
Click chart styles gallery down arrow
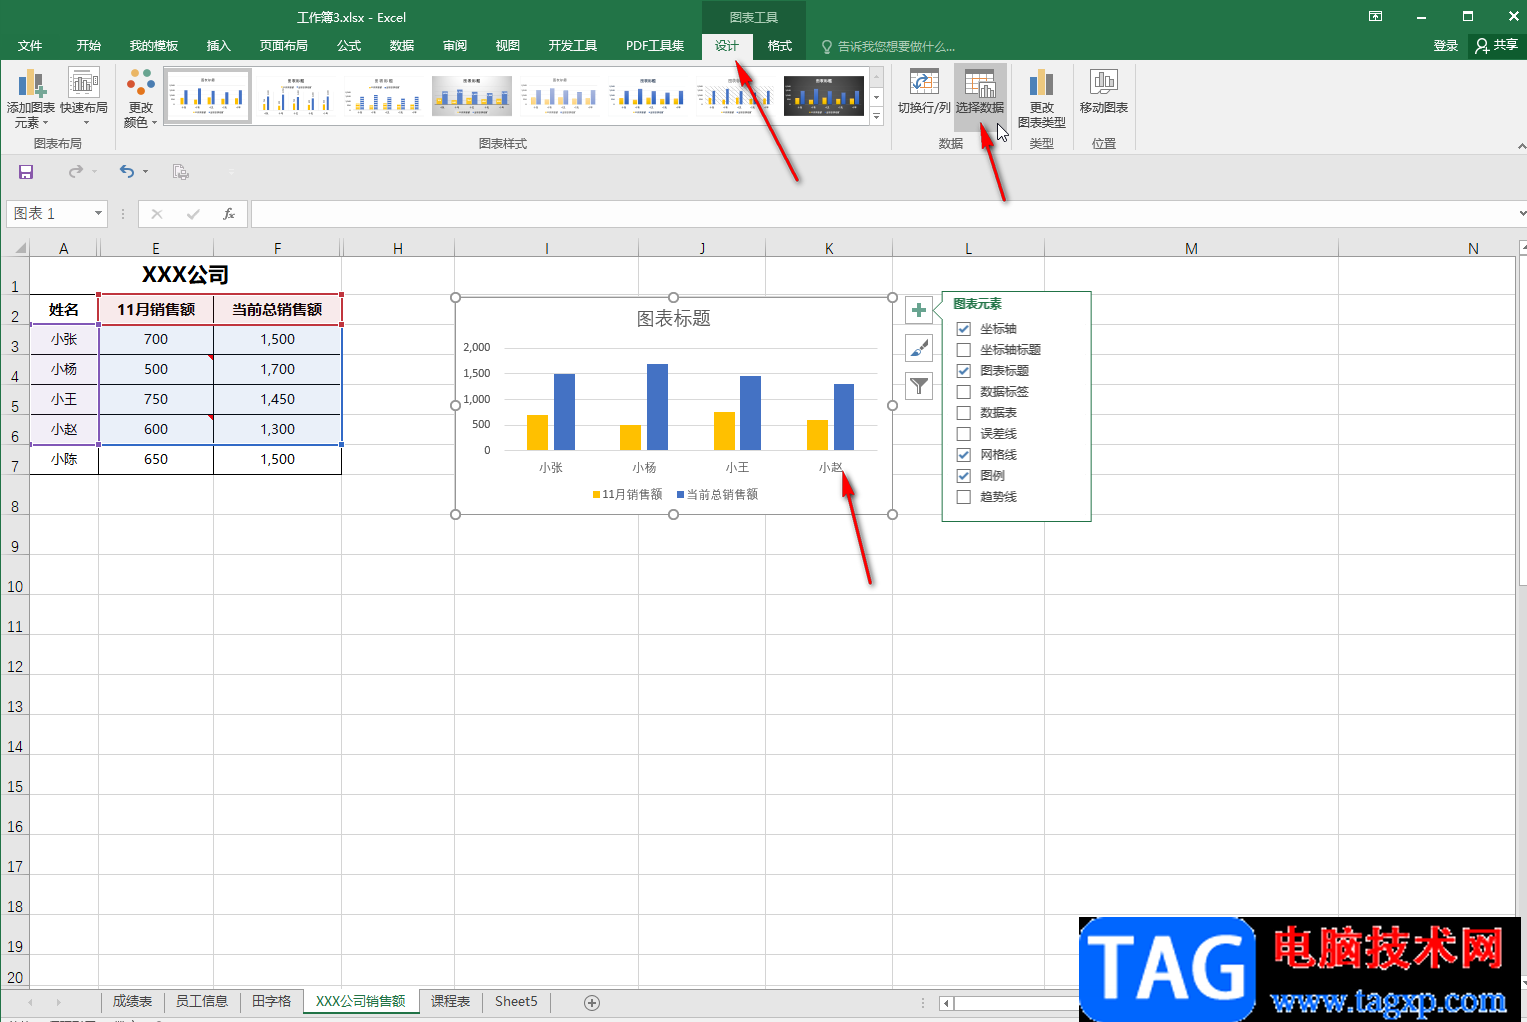pos(877,97)
